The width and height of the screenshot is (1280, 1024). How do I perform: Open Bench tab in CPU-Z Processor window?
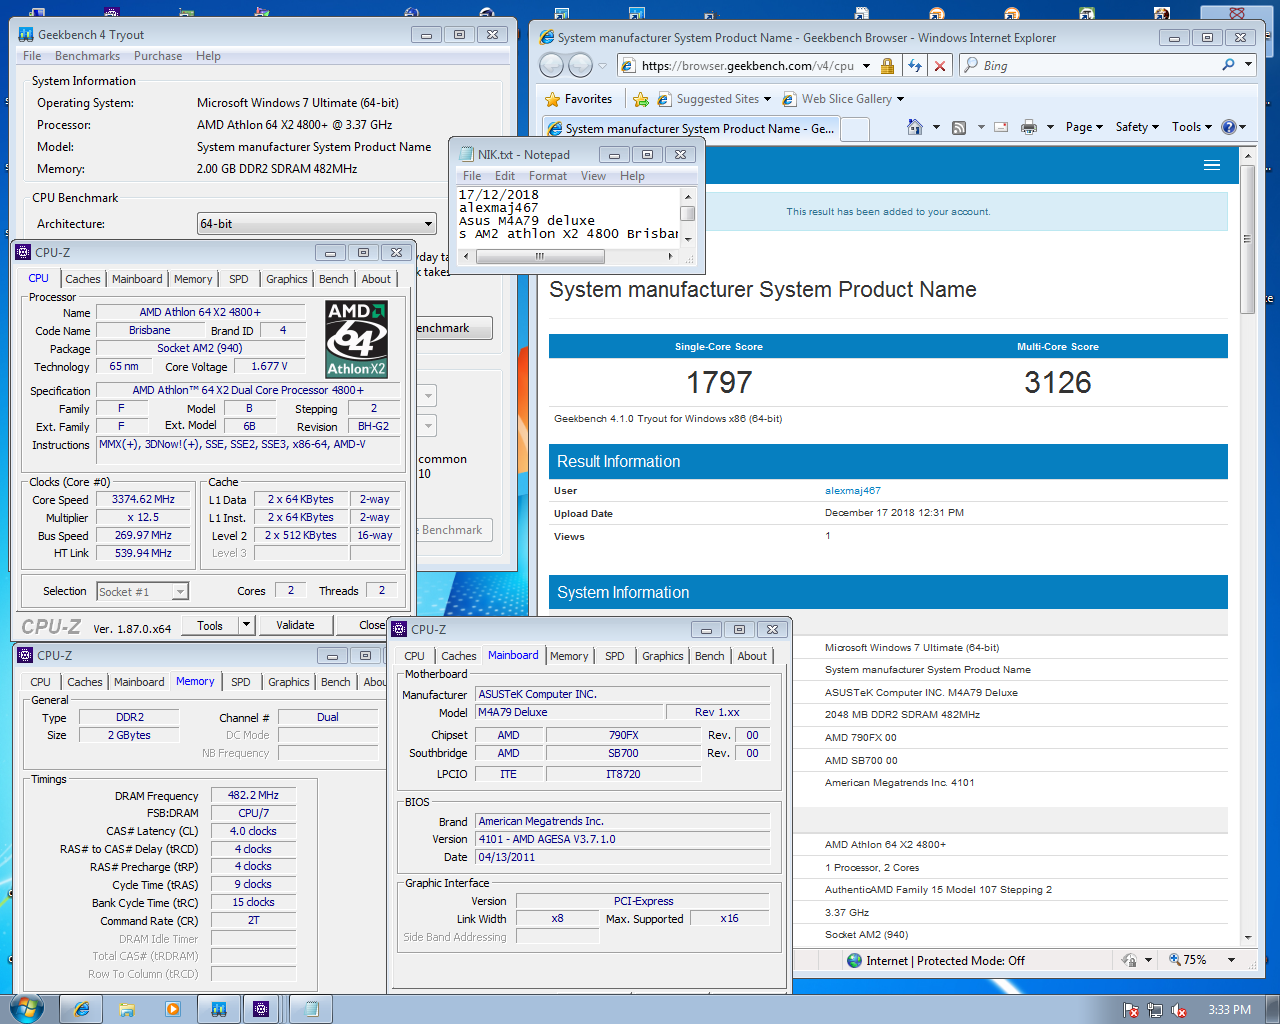tap(334, 279)
